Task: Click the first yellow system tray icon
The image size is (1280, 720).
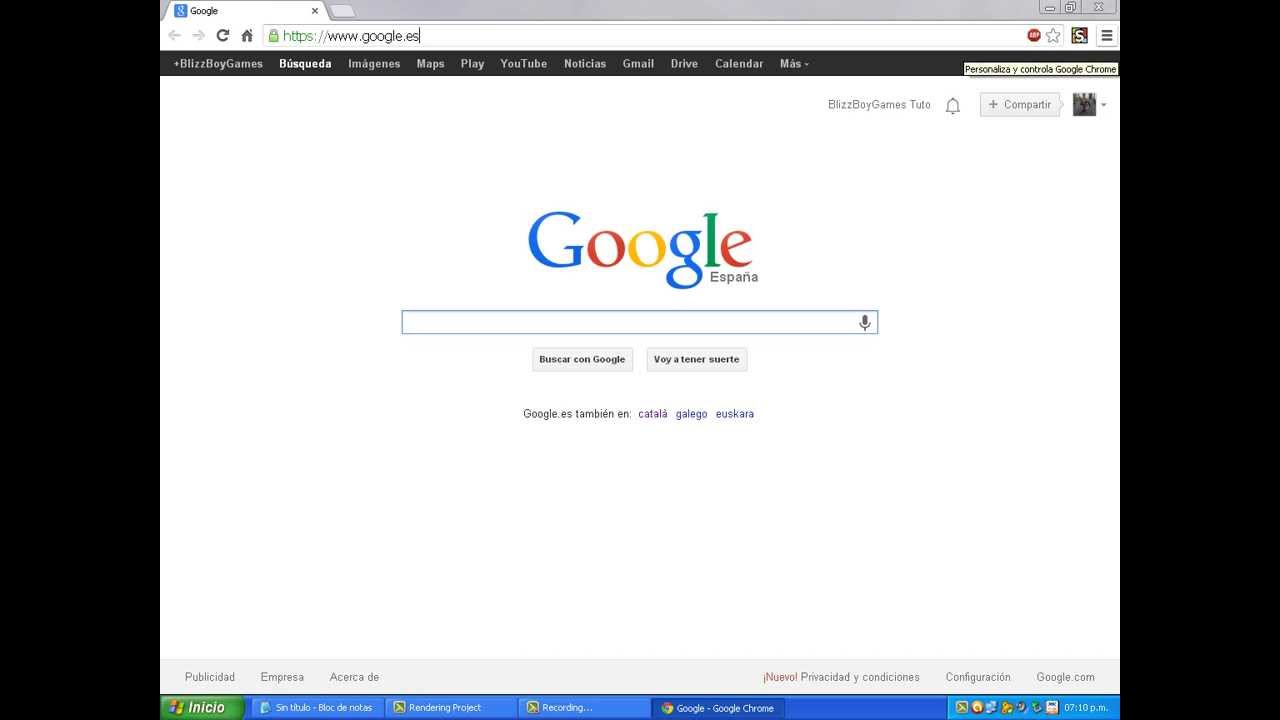Action: click(x=962, y=707)
